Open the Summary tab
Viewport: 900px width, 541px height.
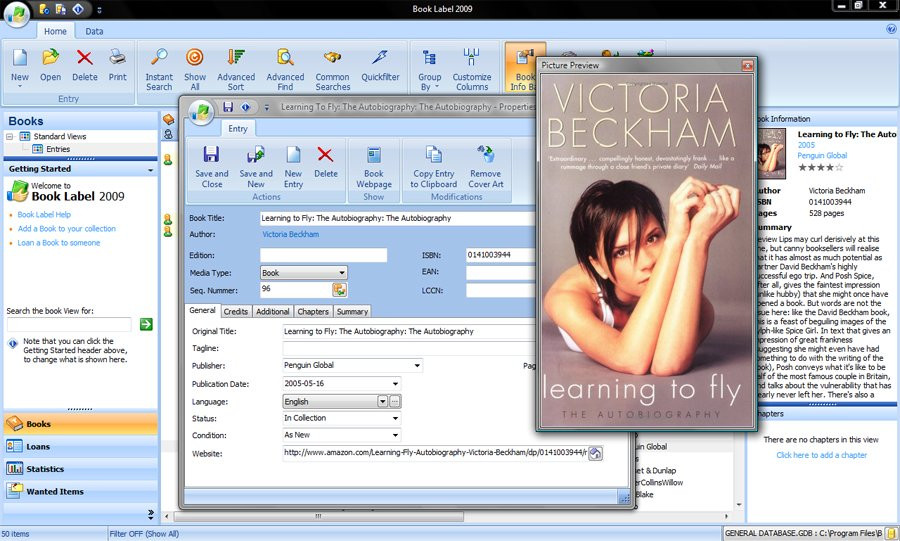[352, 312]
